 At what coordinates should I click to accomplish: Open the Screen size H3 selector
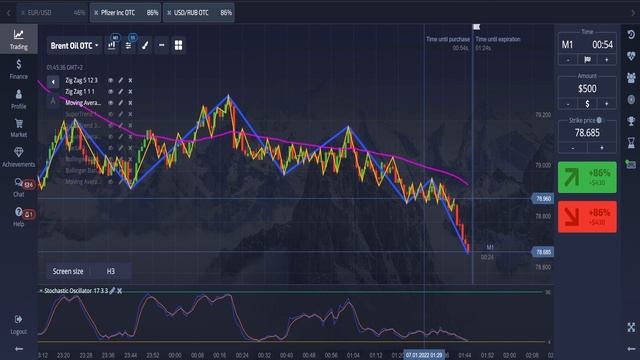(89, 271)
